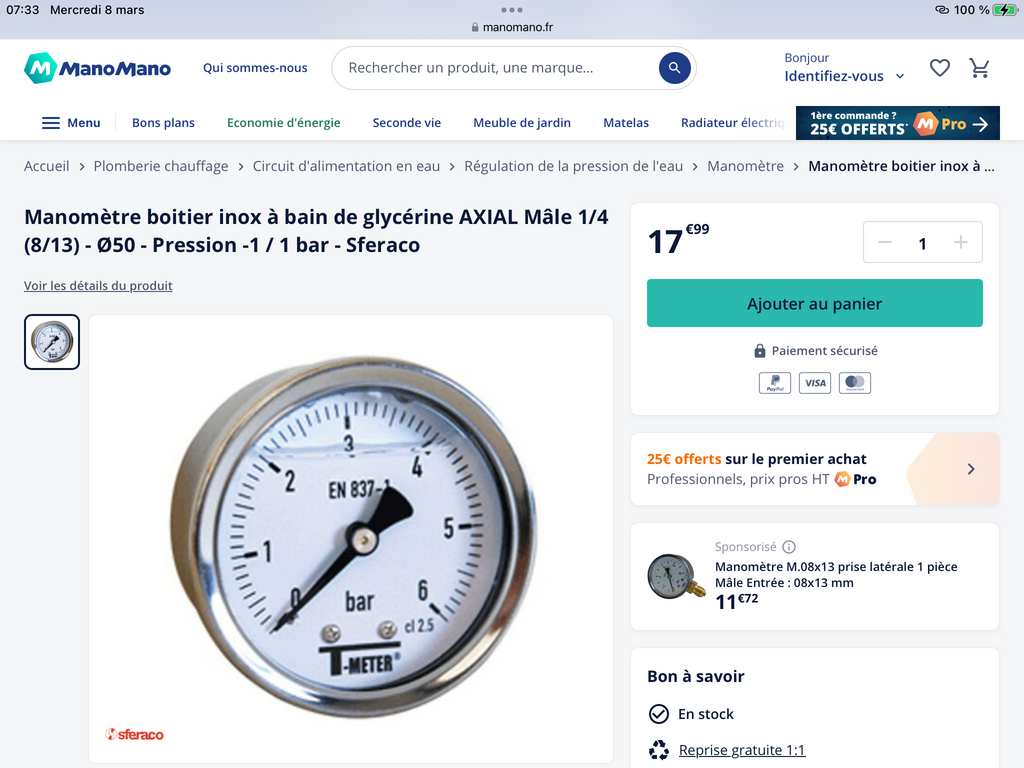Image resolution: width=1024 pixels, height=768 pixels.
Task: Open the Bons plans menu item
Action: tap(163, 123)
